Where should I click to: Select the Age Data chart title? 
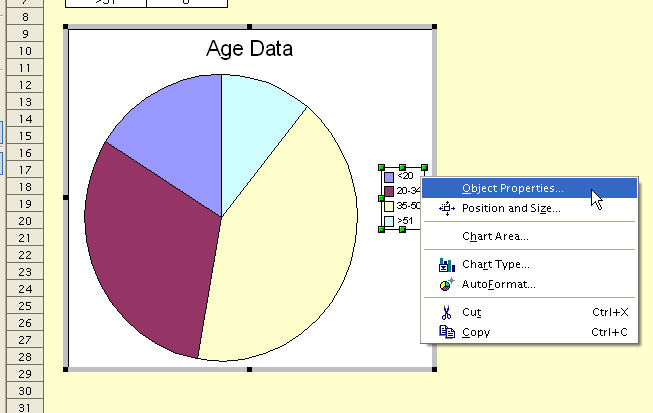(x=249, y=49)
